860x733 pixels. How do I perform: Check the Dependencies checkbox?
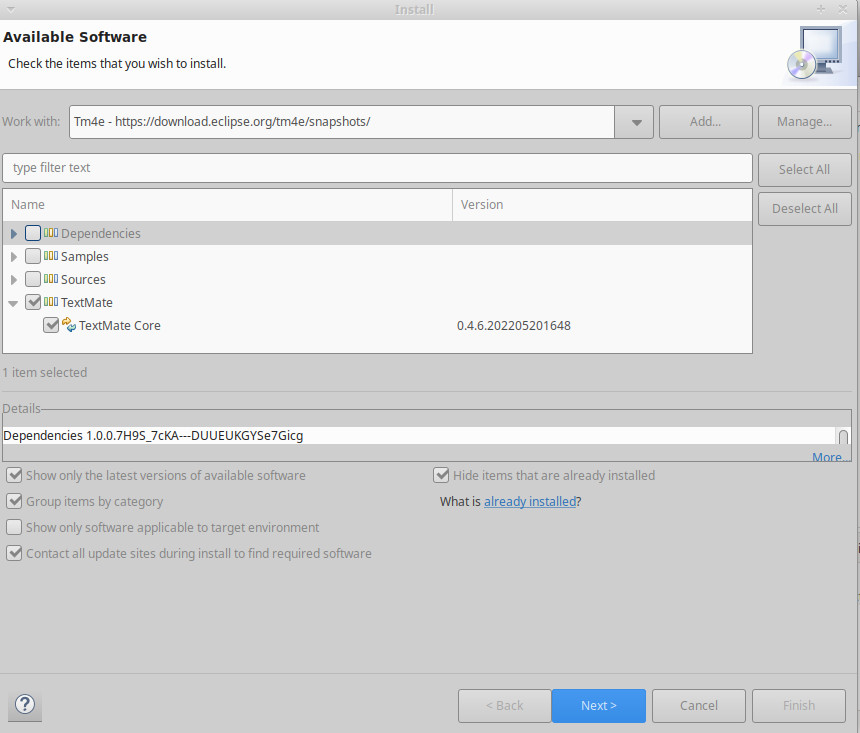[x=33, y=233]
